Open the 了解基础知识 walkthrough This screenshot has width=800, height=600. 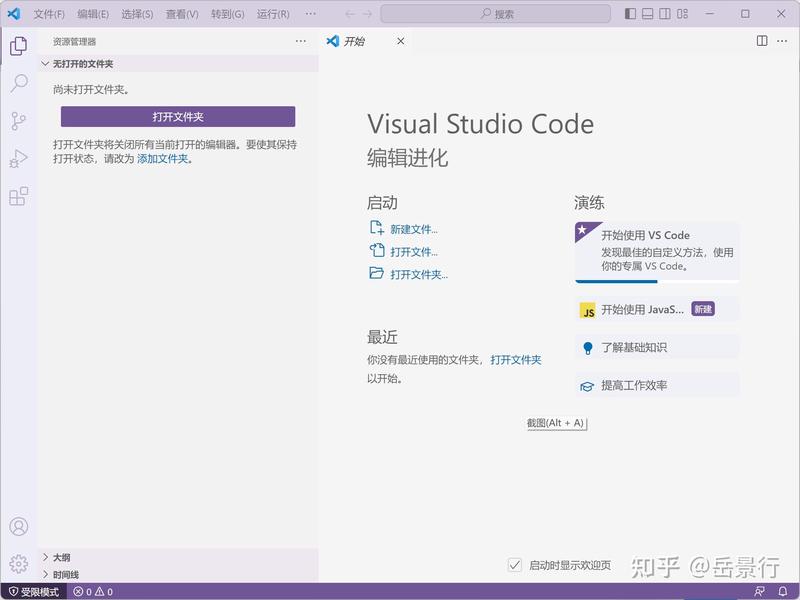pyautogui.click(x=657, y=347)
